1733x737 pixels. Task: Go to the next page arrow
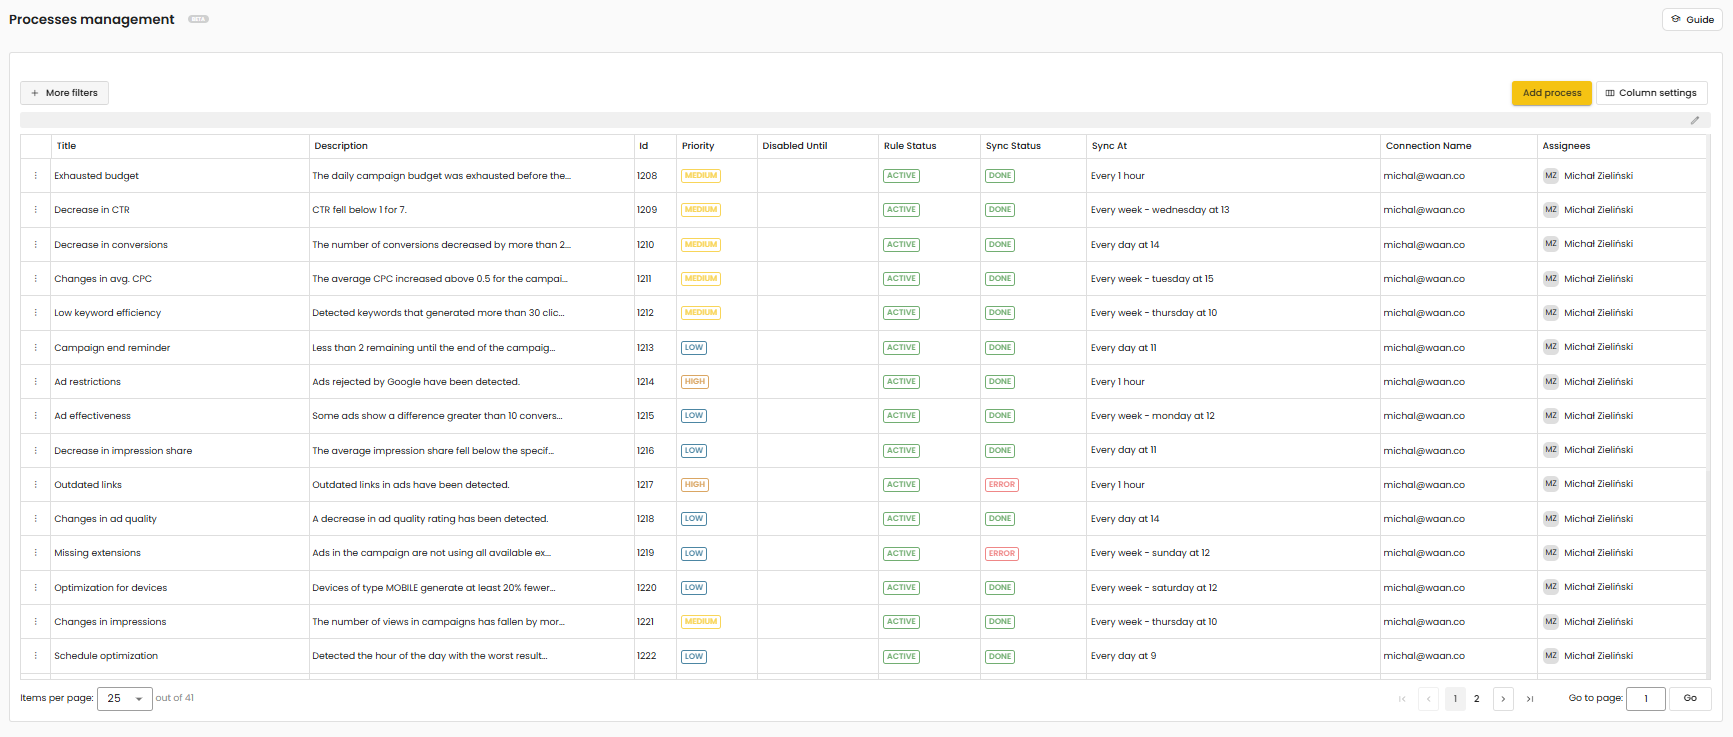(1503, 698)
